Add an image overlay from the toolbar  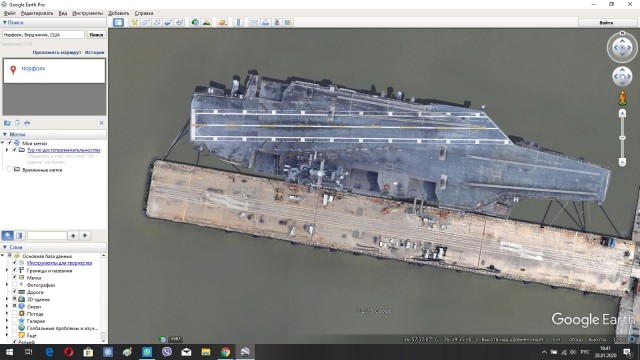pos(168,22)
